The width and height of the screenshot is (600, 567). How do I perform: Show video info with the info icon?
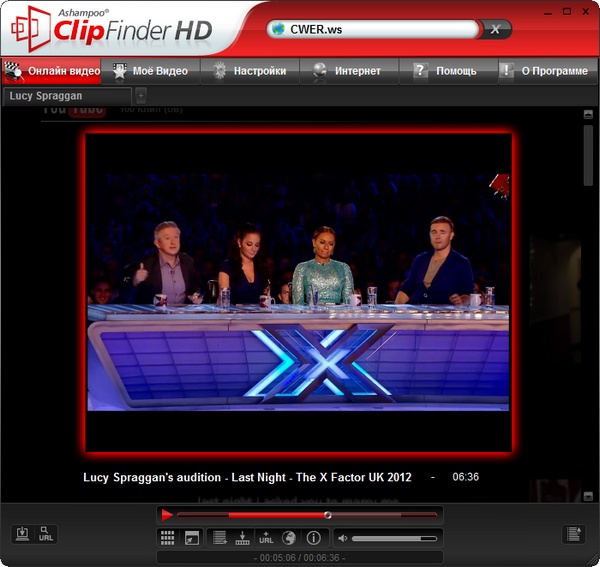pos(313,538)
